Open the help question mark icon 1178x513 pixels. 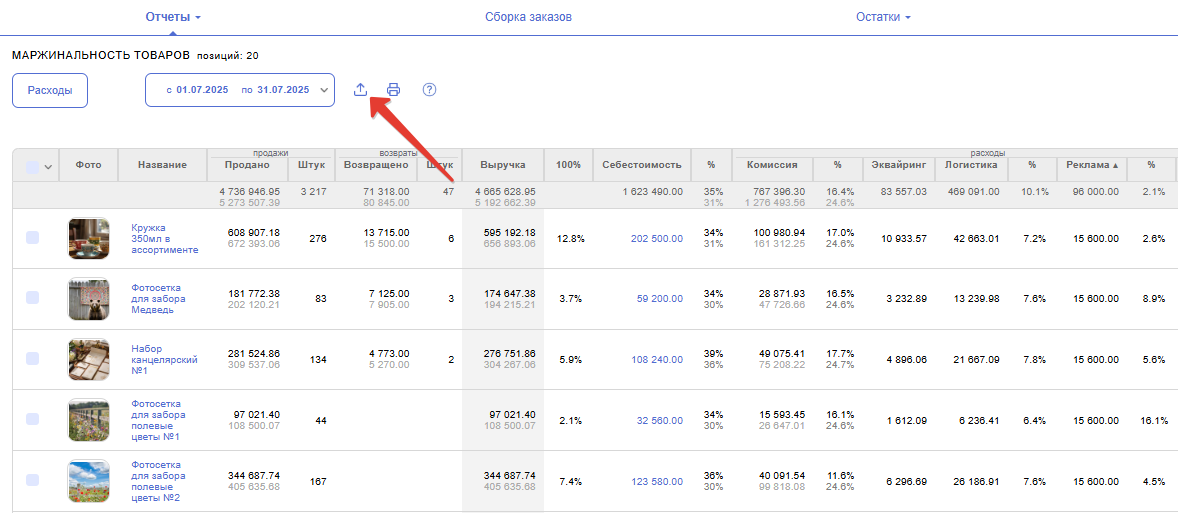point(430,90)
